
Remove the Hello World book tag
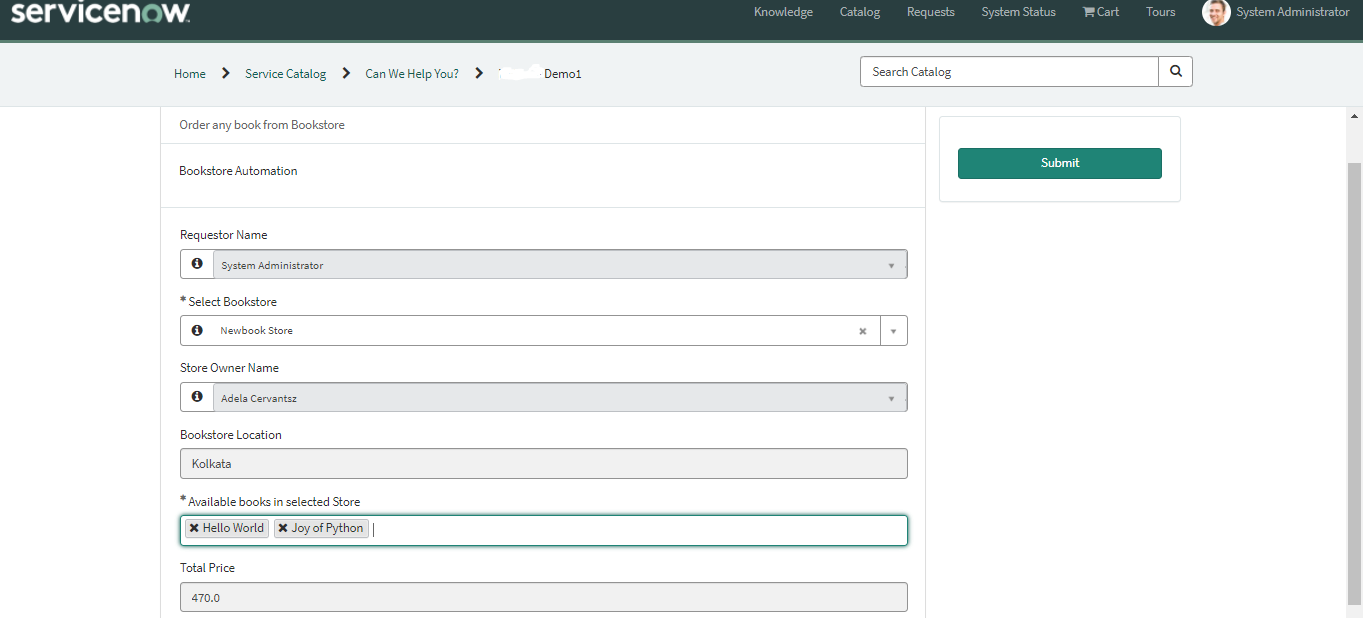(192, 528)
